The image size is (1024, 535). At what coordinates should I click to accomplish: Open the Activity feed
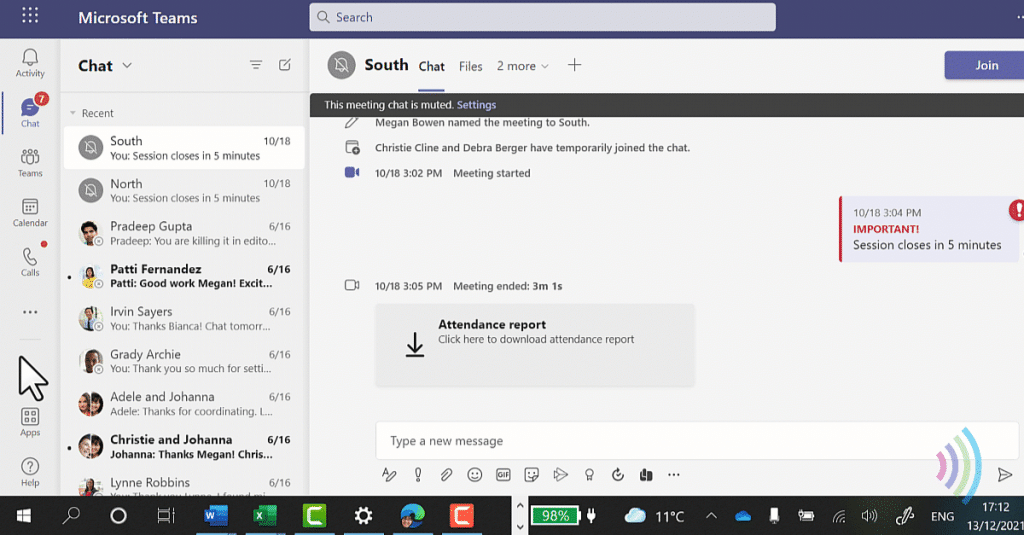coord(30,63)
